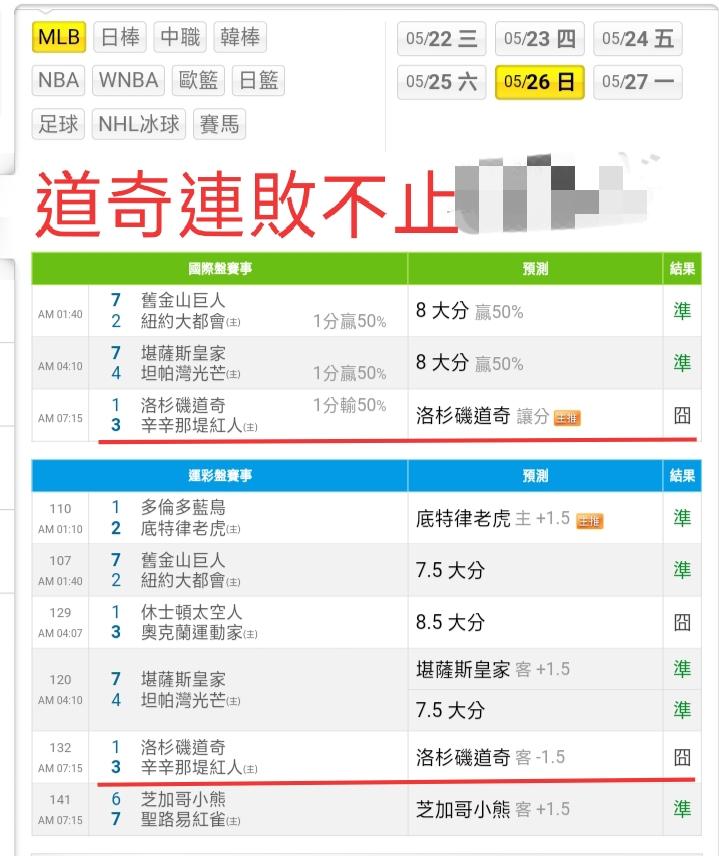719x856 pixels.
Task: Open the NBA tab
Action: coord(58,80)
